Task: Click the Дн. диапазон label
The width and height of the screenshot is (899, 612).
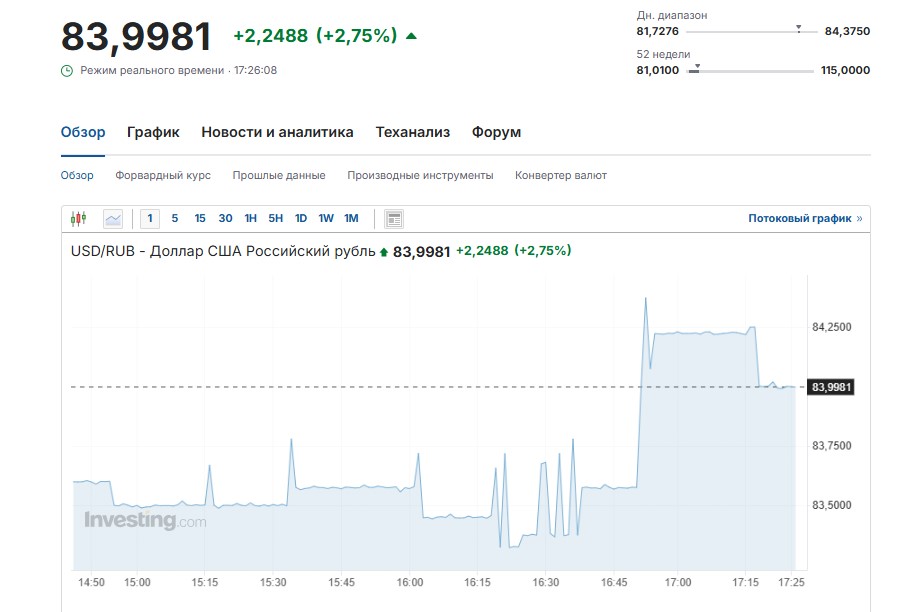Action: (x=672, y=15)
